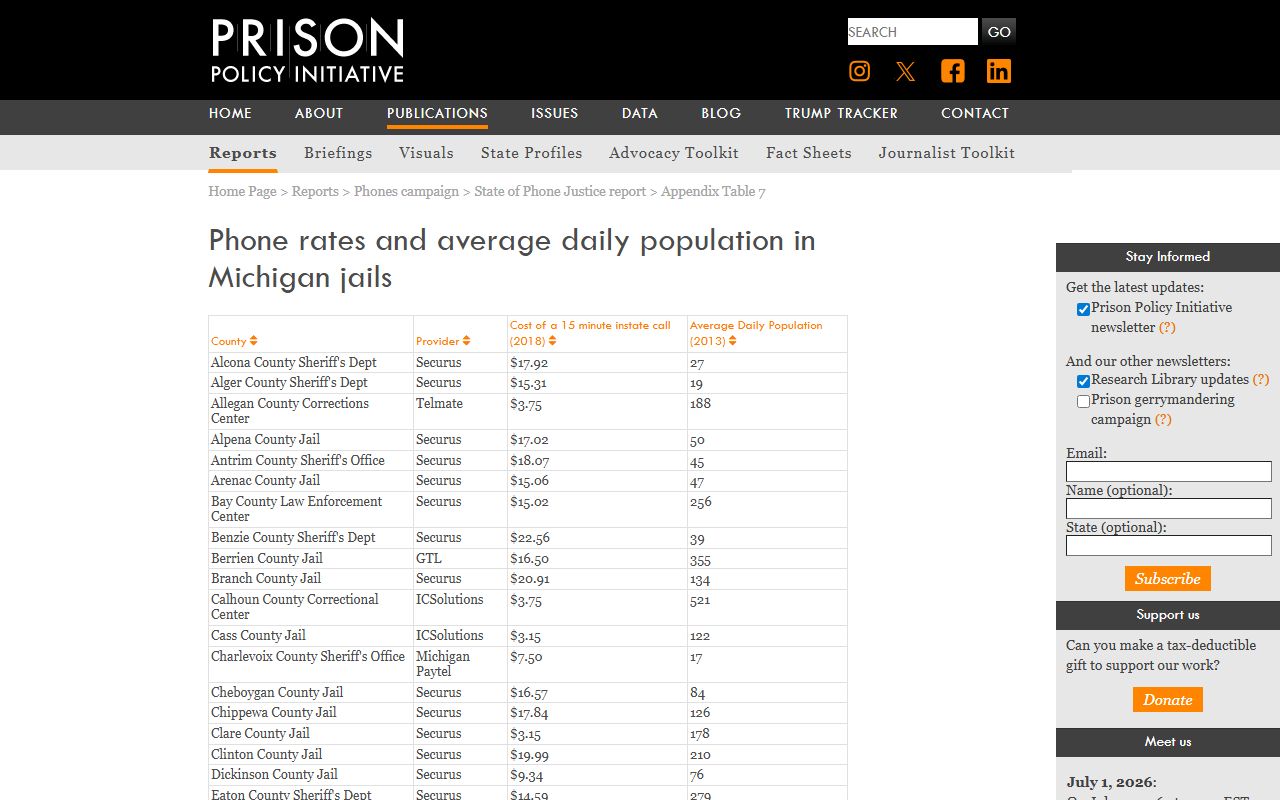
Task: Follow the Home Page breadcrumb link
Action: (242, 191)
